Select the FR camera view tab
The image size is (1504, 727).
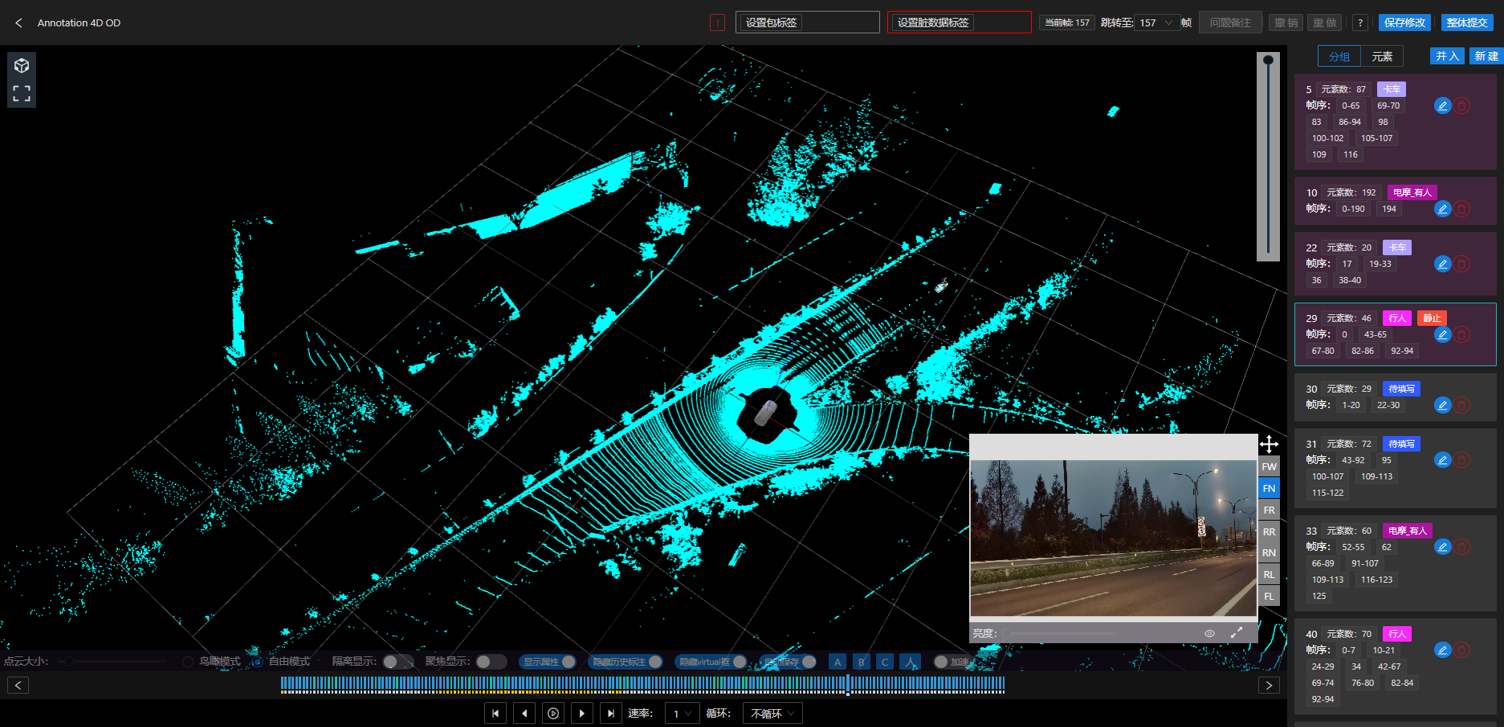tap(1269, 510)
